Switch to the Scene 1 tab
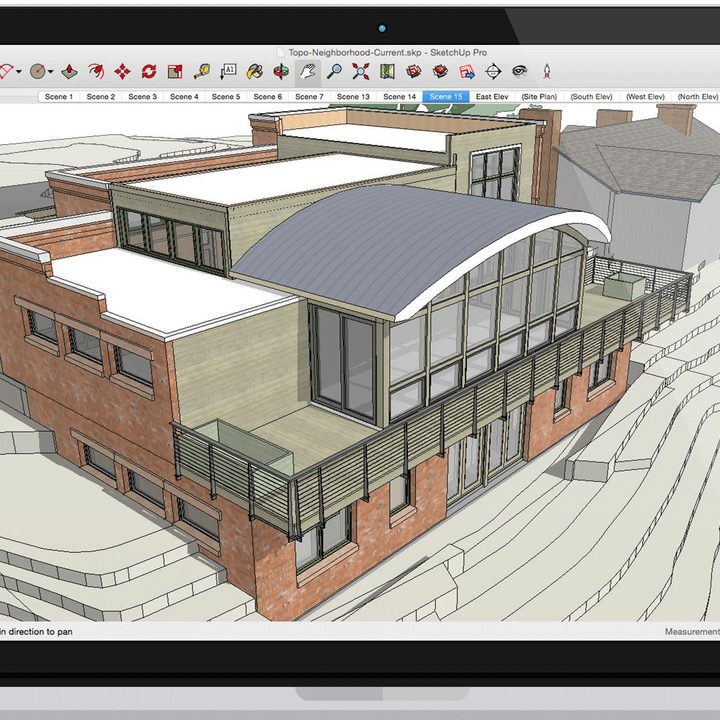Screen dimensions: 720x720 pyautogui.click(x=59, y=96)
